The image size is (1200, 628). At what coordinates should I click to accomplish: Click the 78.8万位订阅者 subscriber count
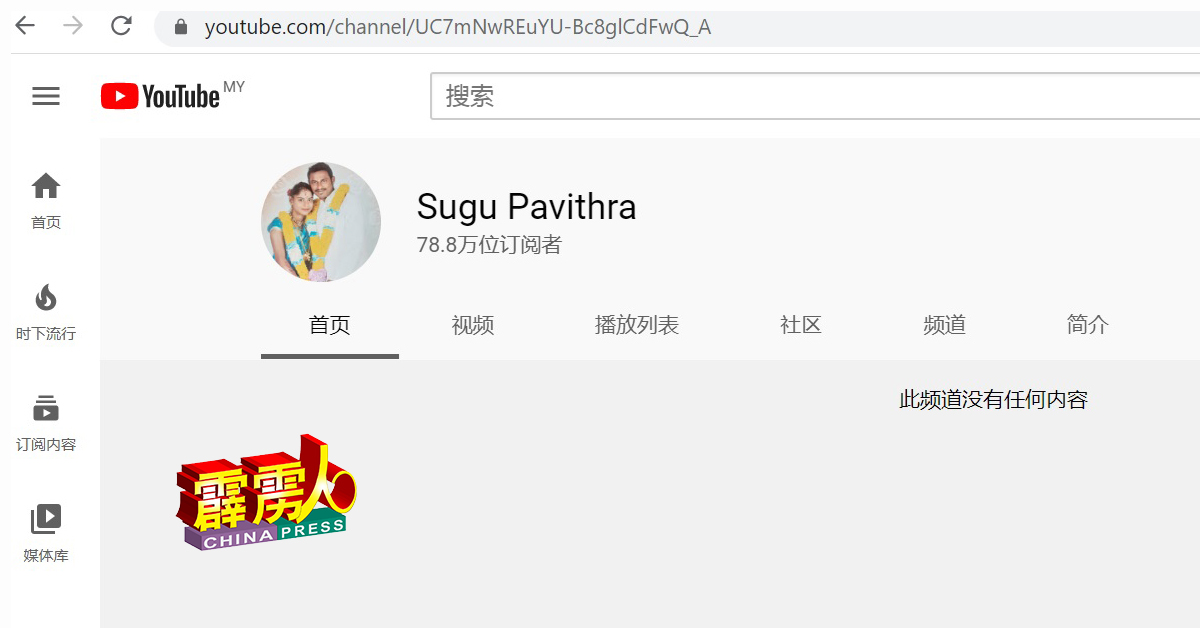[489, 245]
